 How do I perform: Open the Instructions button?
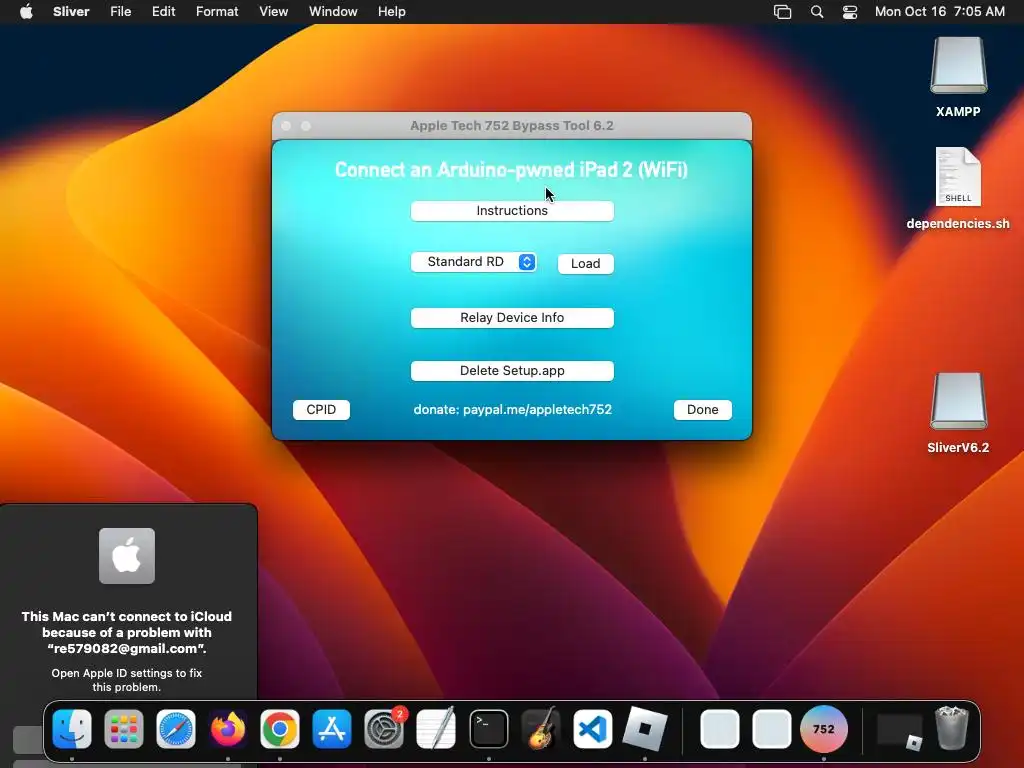[512, 211]
